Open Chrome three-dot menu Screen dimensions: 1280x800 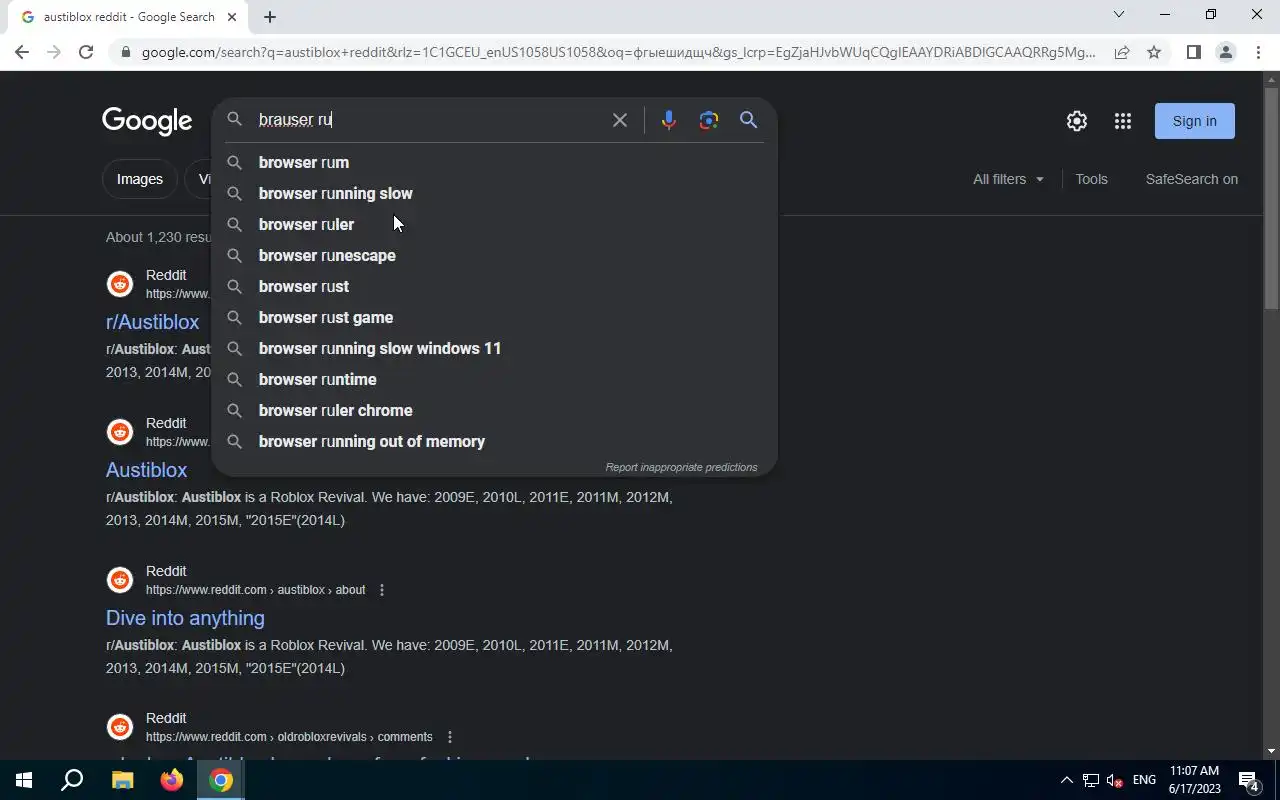[1258, 52]
